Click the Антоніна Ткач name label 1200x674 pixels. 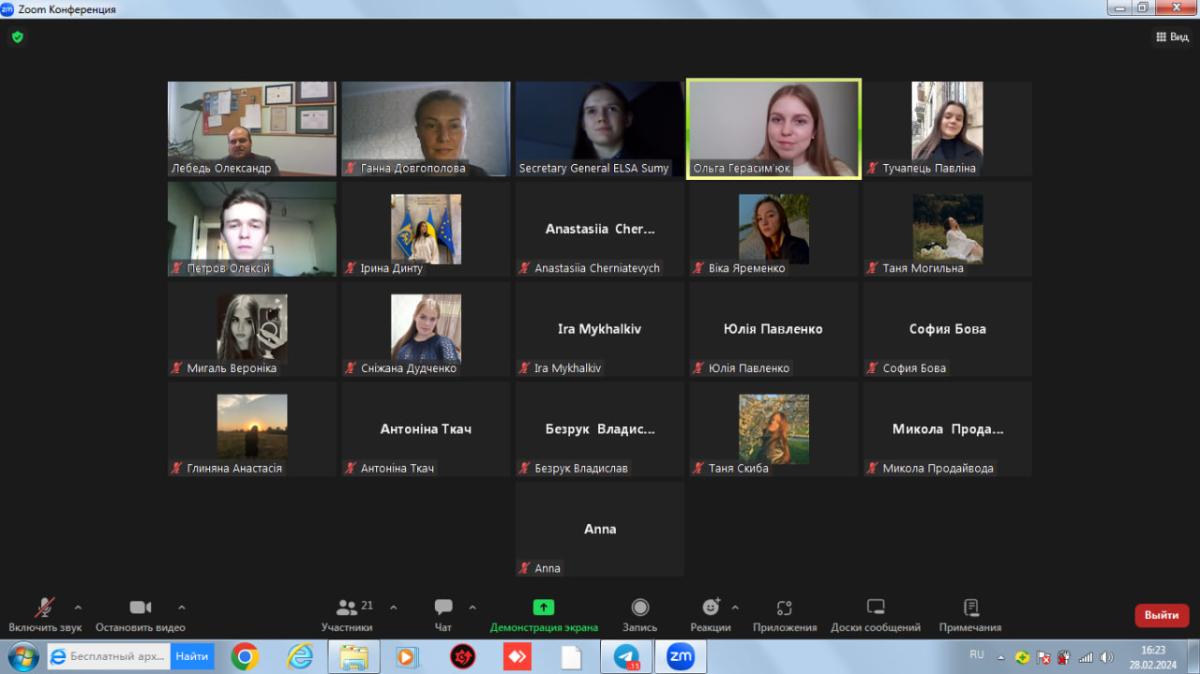coord(398,468)
